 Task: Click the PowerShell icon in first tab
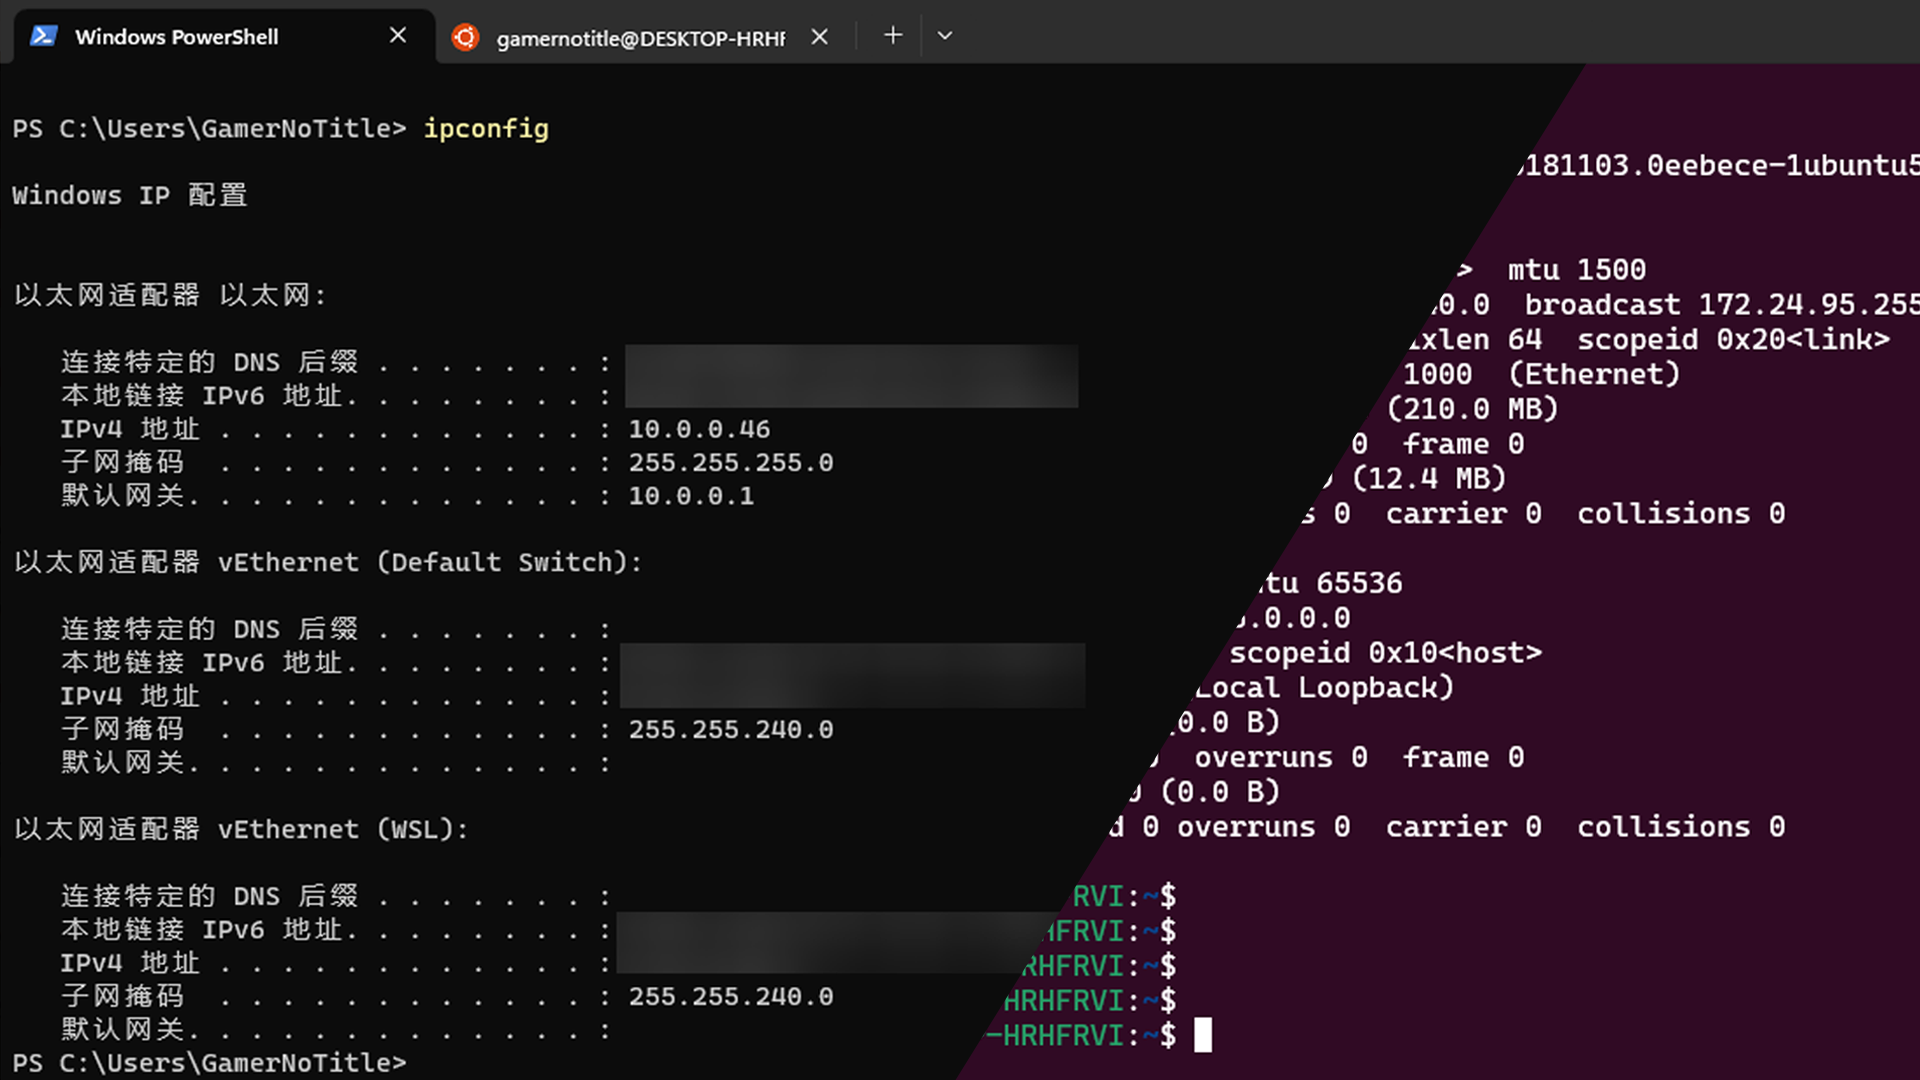[x=43, y=37]
